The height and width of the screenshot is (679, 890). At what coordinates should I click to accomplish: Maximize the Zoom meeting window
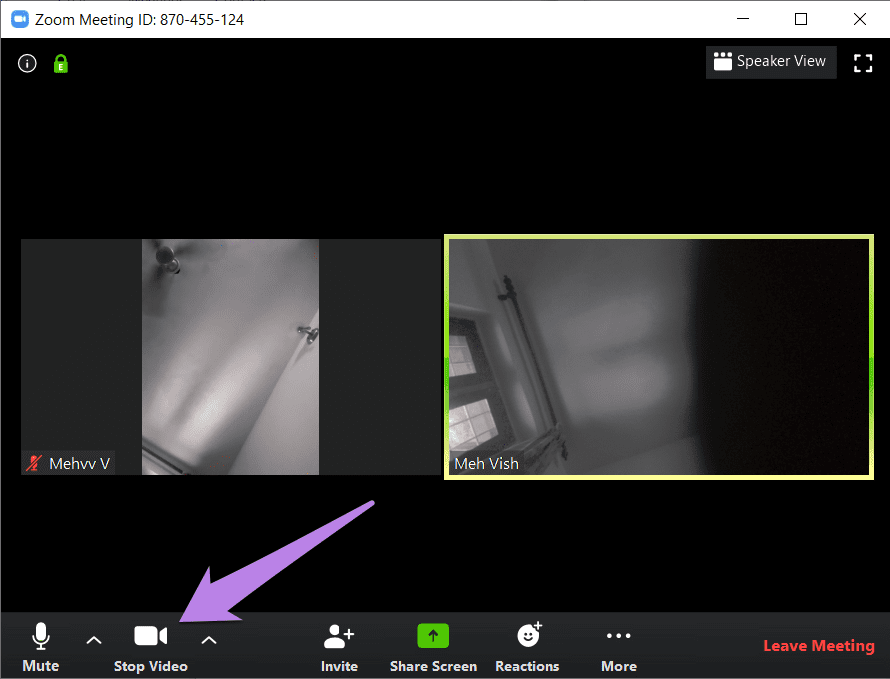(800, 19)
